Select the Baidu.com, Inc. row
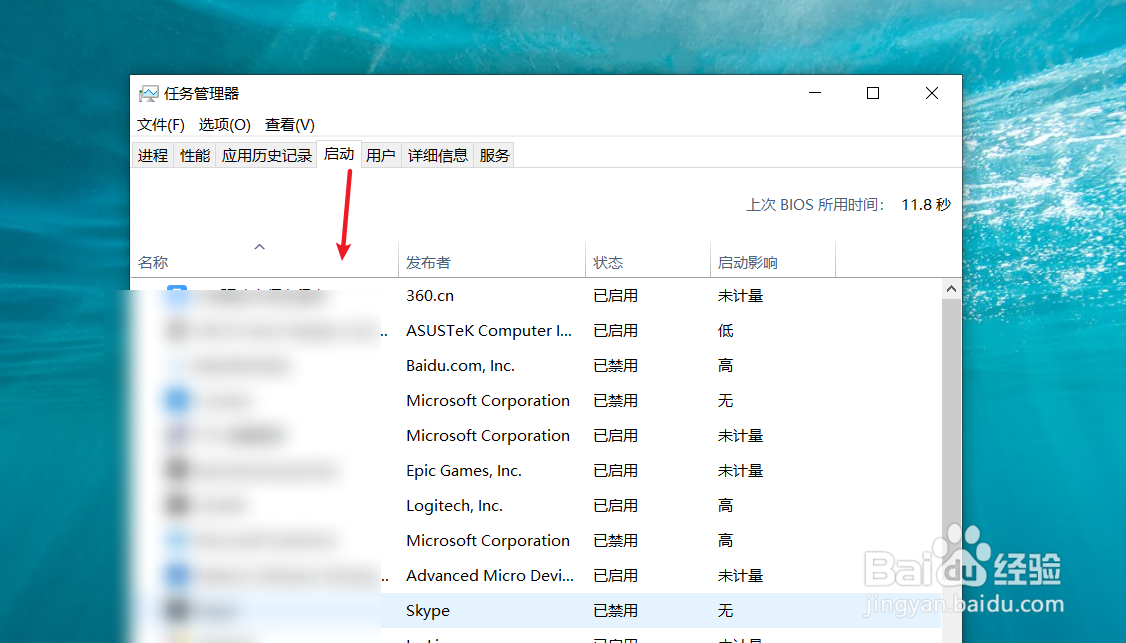 (536, 366)
